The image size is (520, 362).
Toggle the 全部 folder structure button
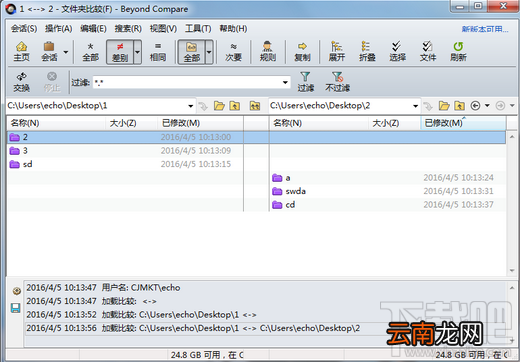click(192, 52)
